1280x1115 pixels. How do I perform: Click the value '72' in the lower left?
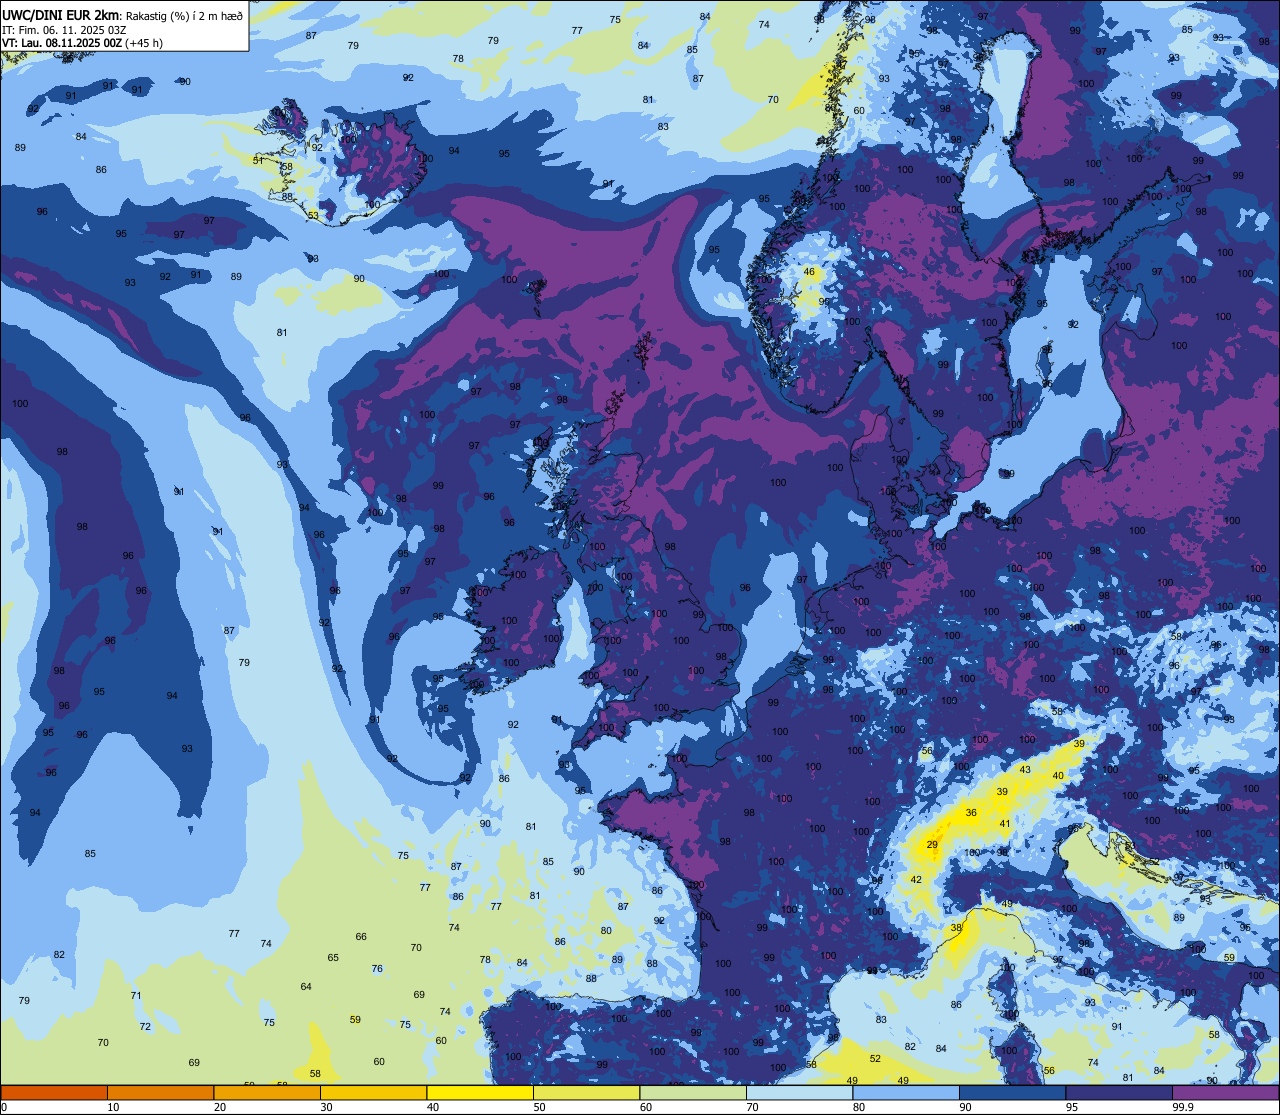coord(145,1027)
